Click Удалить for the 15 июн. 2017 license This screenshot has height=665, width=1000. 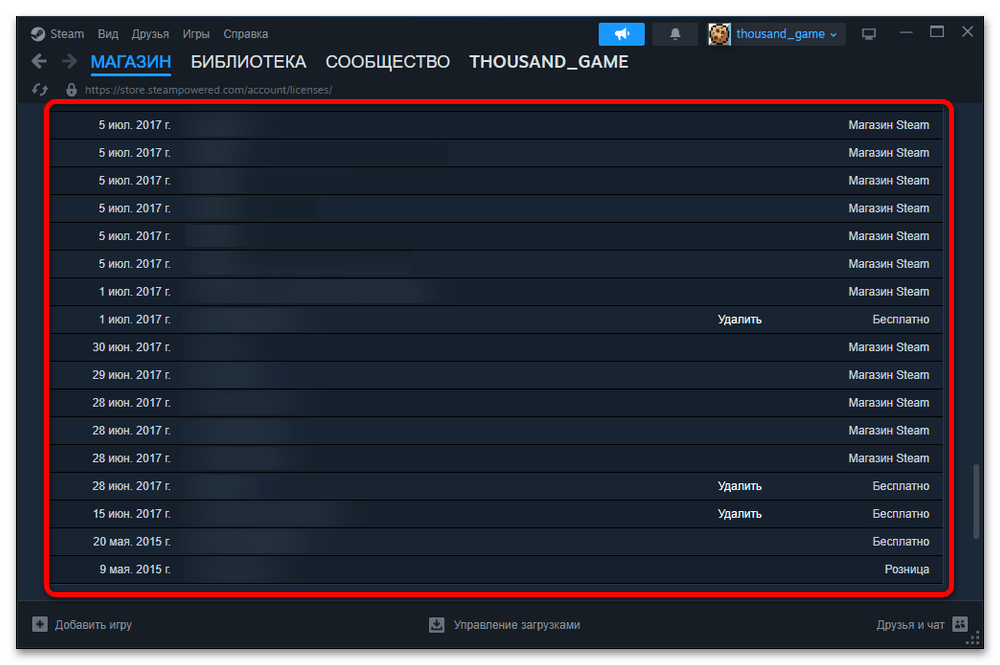coord(739,514)
